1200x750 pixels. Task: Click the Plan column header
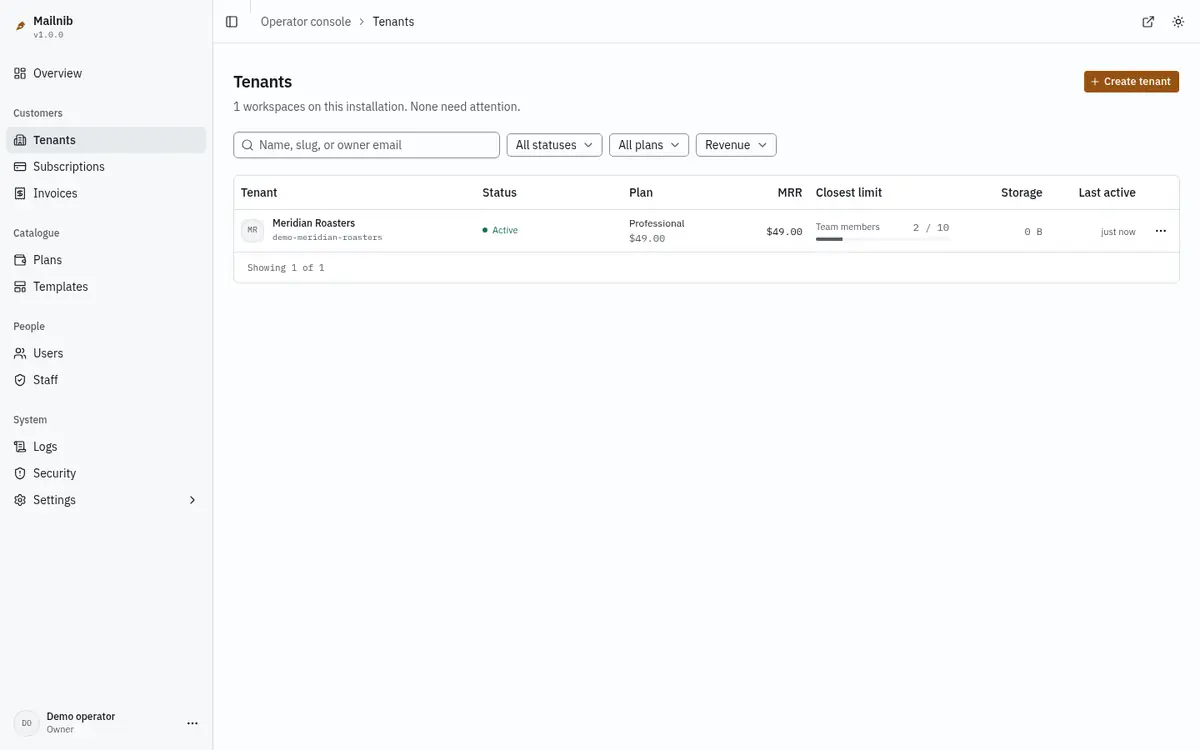[x=641, y=193]
